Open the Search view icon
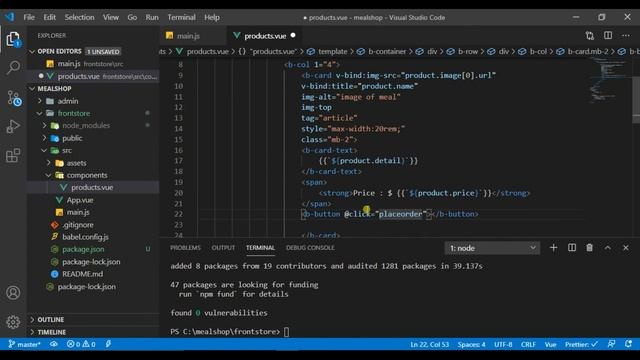Screen dimensions: 640x360 click(x=13, y=67)
